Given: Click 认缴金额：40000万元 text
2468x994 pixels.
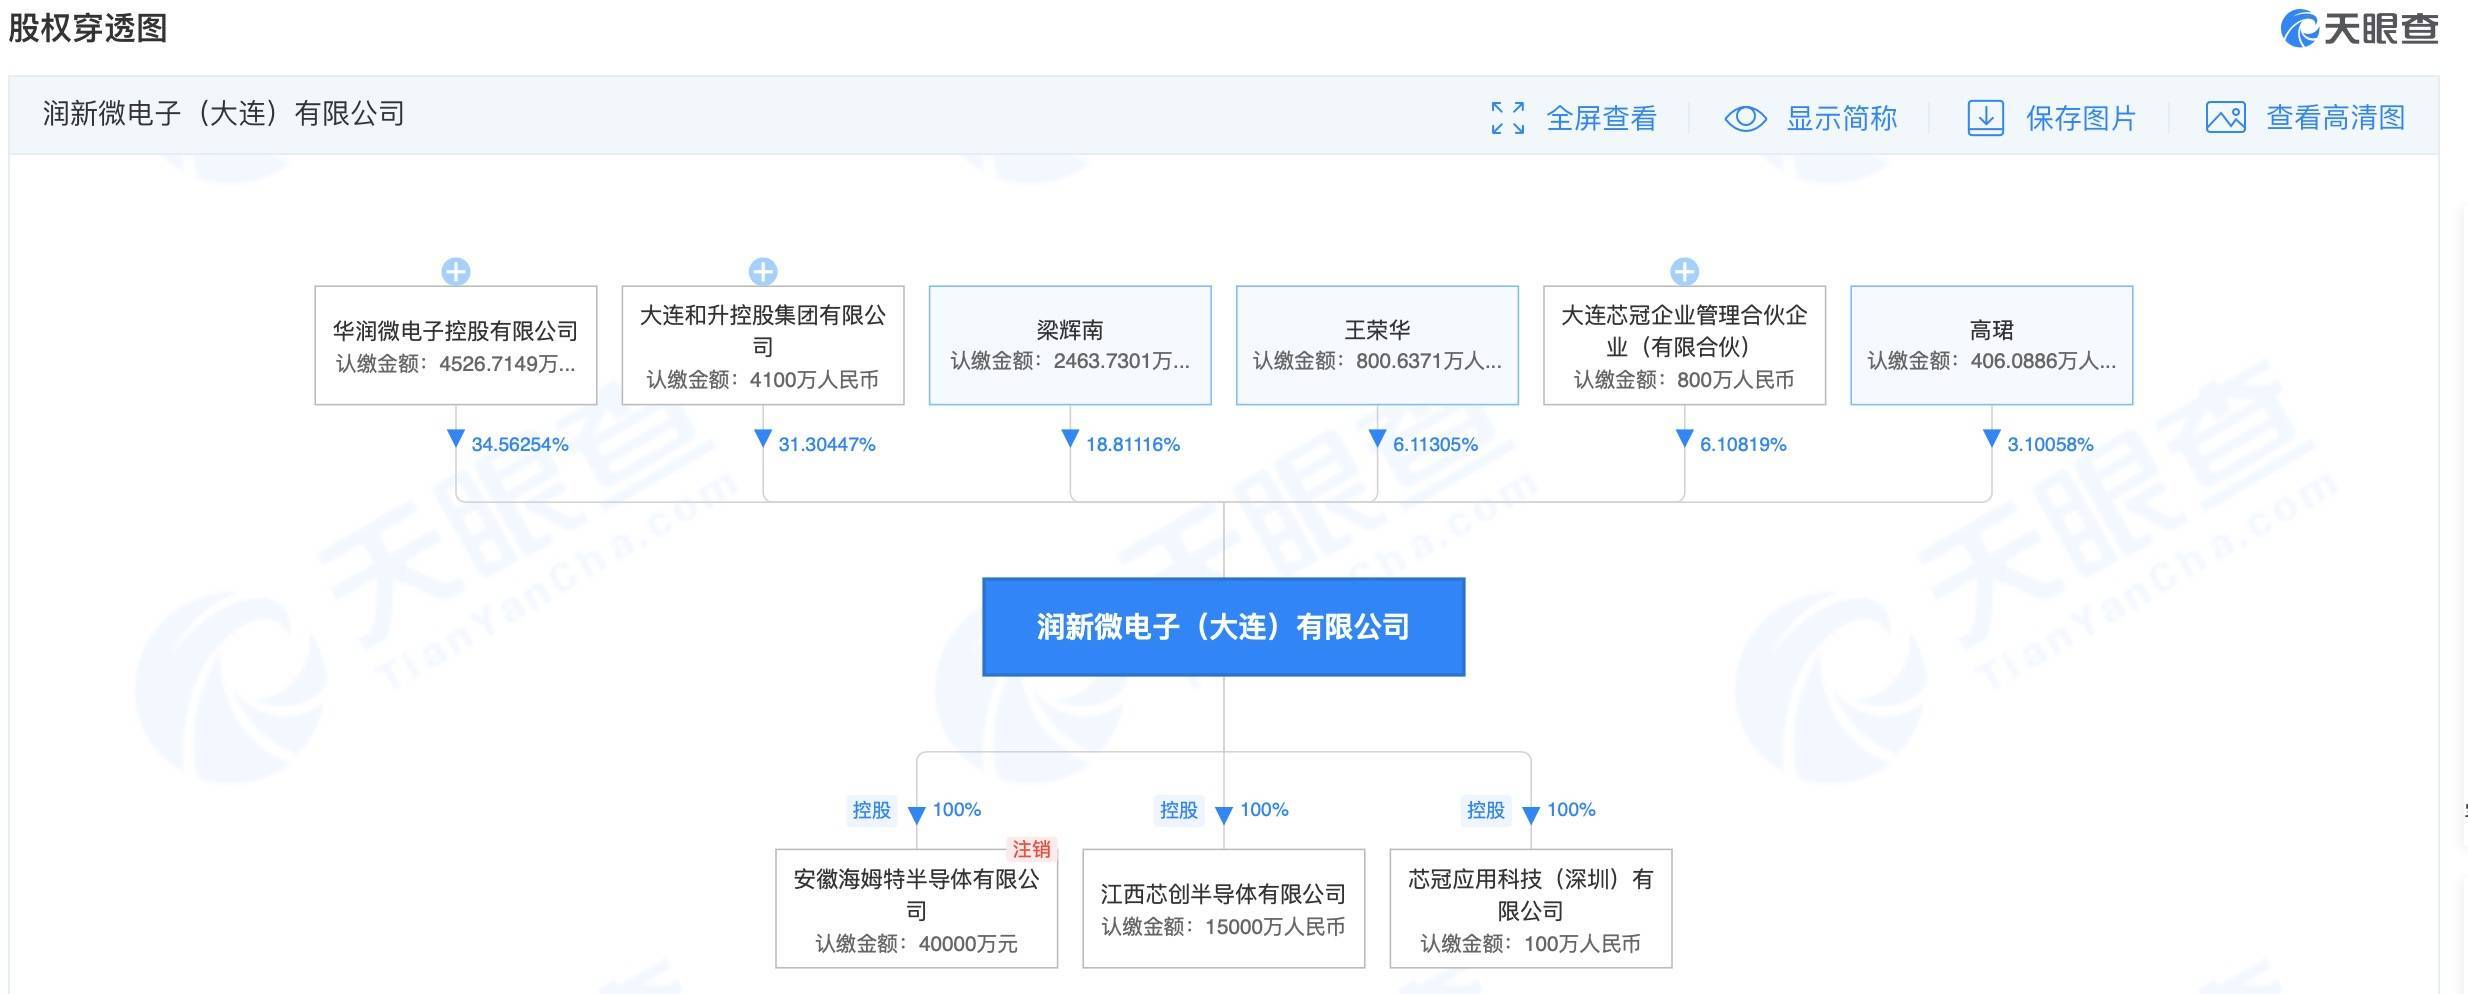Looking at the screenshot, I should [x=917, y=944].
